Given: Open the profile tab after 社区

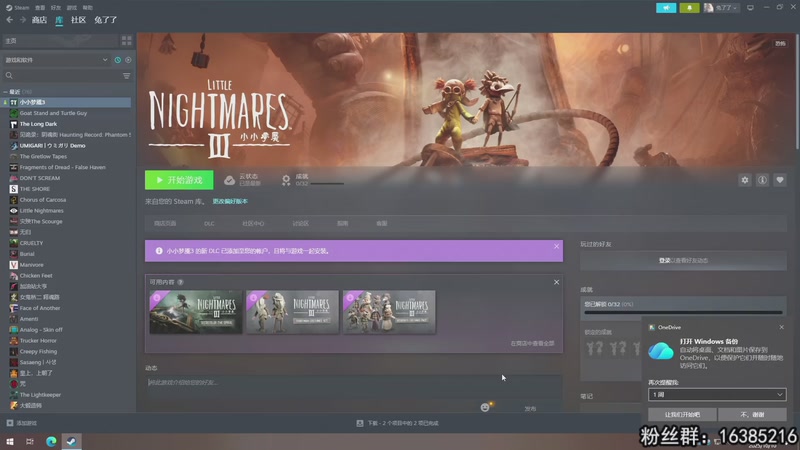Looking at the screenshot, I should [106, 20].
